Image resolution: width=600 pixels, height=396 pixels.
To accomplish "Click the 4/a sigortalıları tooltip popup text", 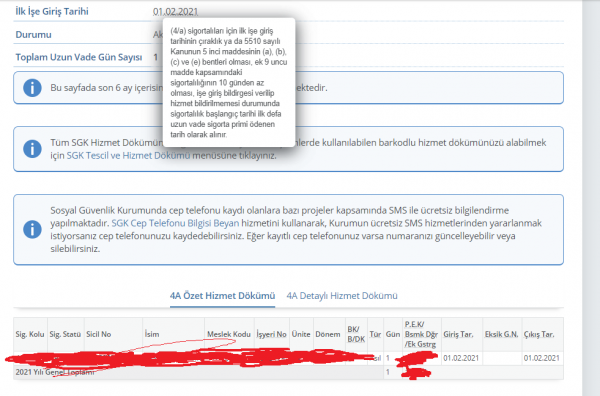I will point(229,83).
